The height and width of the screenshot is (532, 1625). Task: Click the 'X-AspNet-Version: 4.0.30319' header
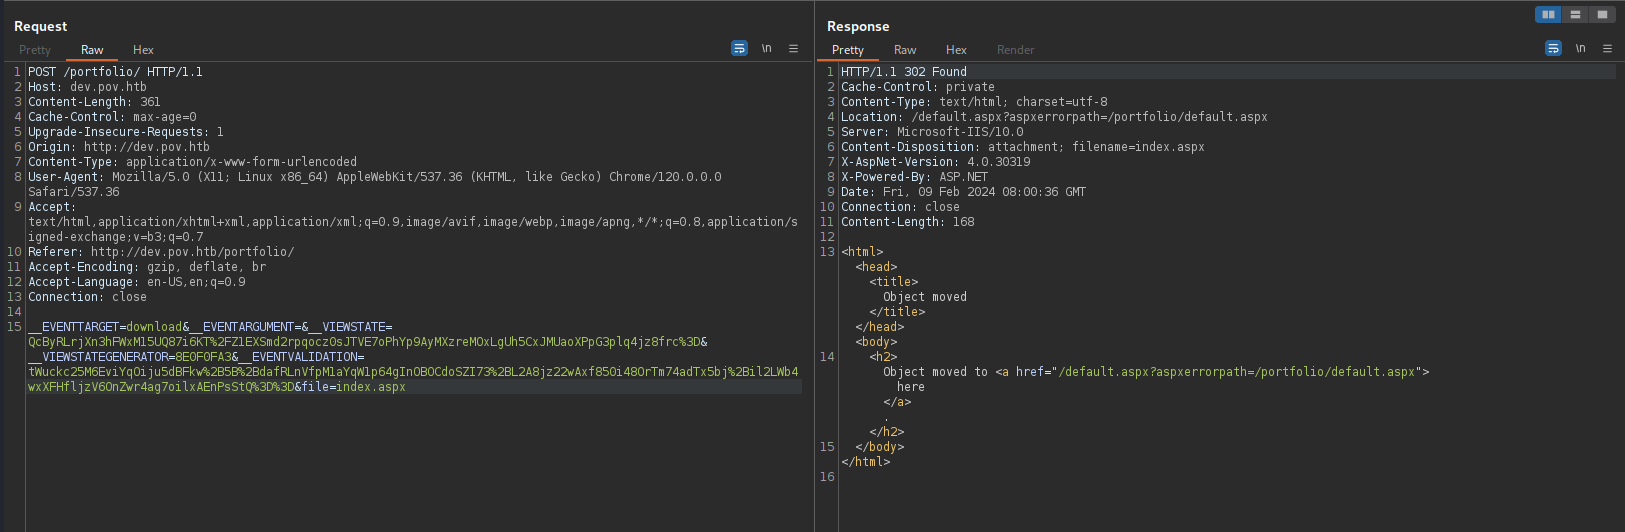[x=936, y=162]
